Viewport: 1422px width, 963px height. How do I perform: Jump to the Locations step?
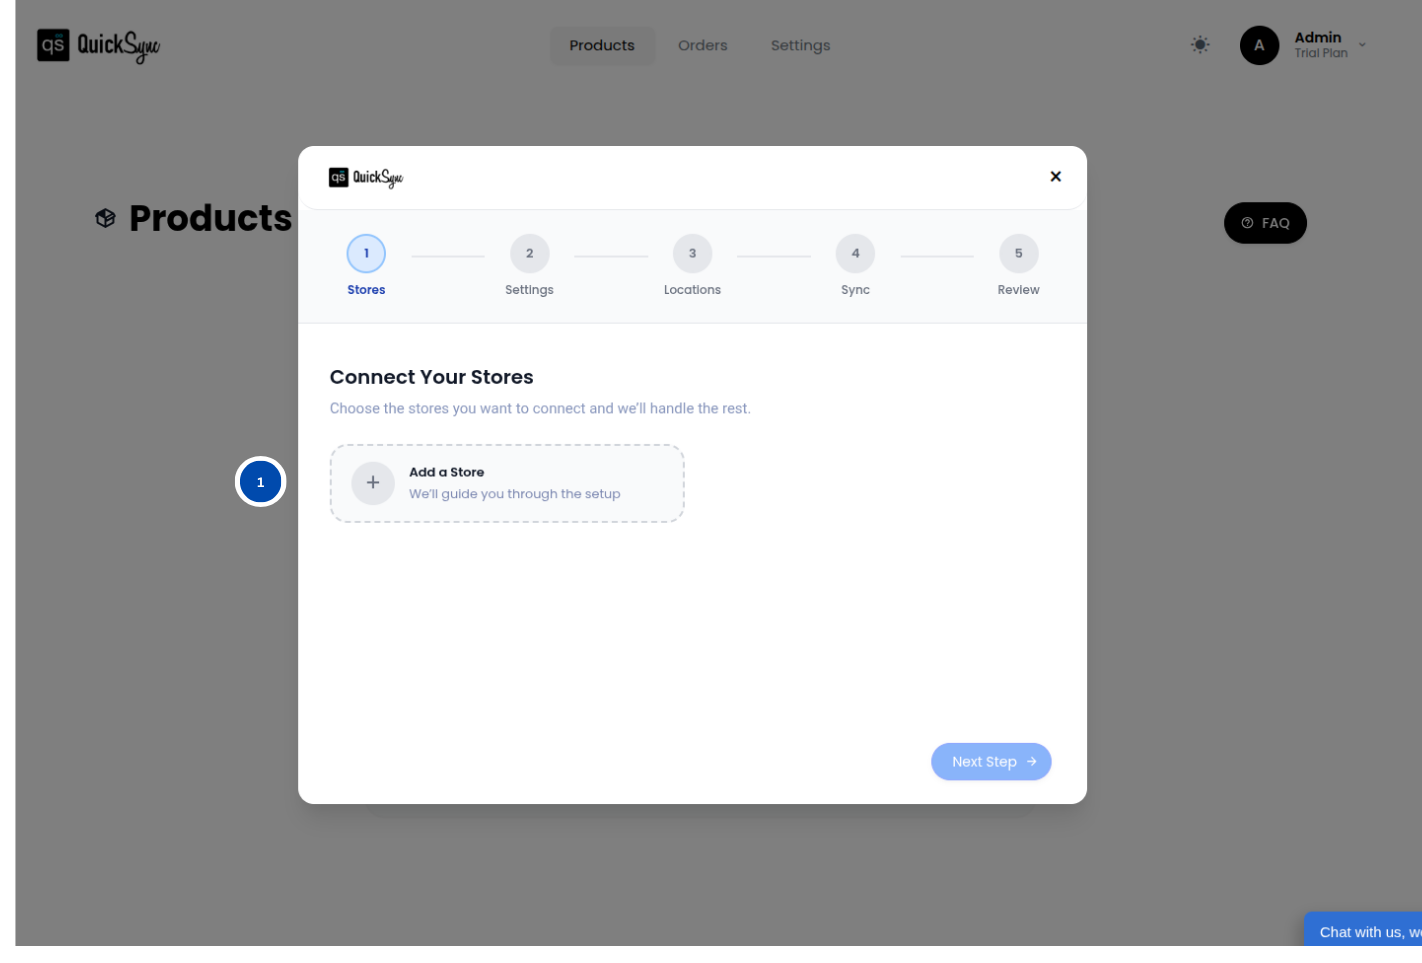pos(692,253)
